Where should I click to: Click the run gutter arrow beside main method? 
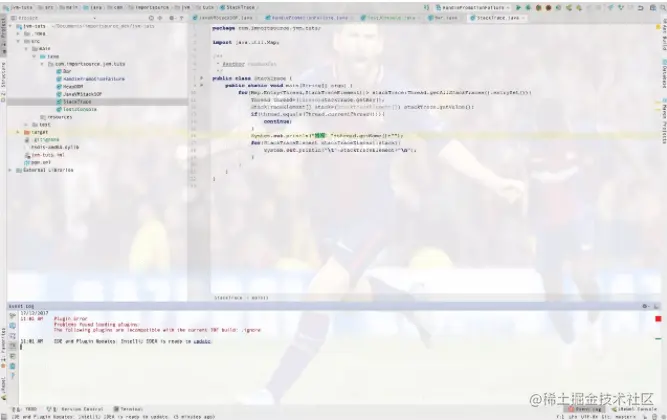click(202, 85)
